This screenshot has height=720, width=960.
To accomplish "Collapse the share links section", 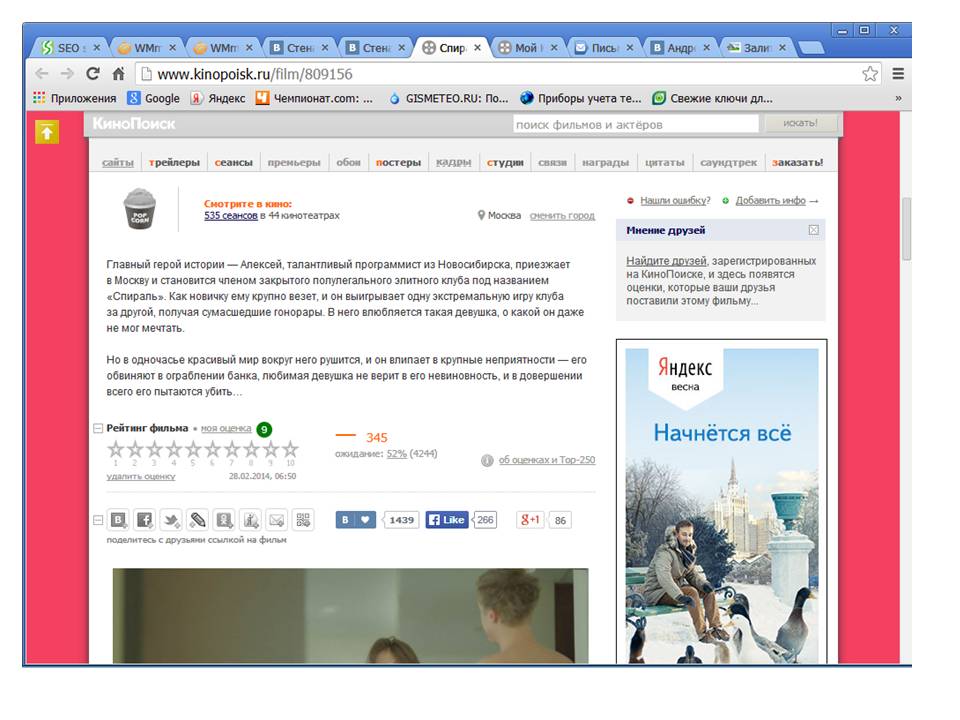I will pos(98,520).
